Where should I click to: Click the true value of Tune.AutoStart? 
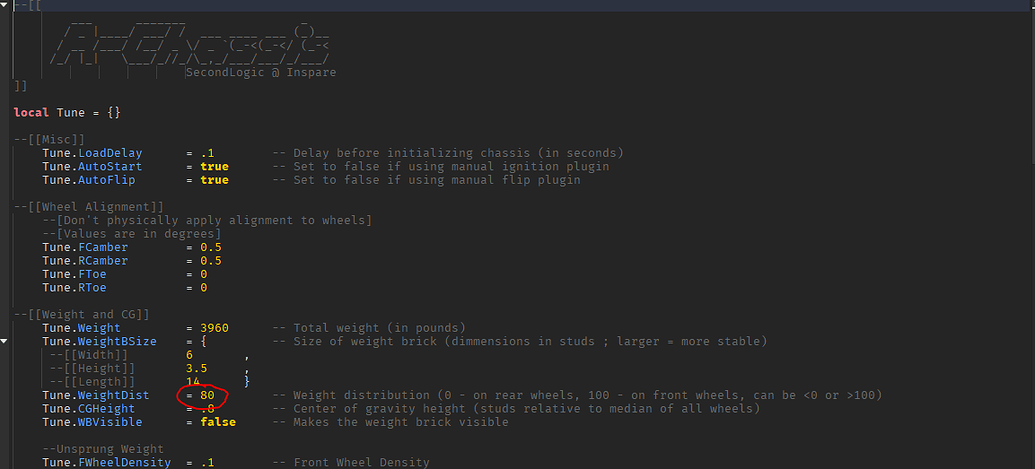(214, 166)
